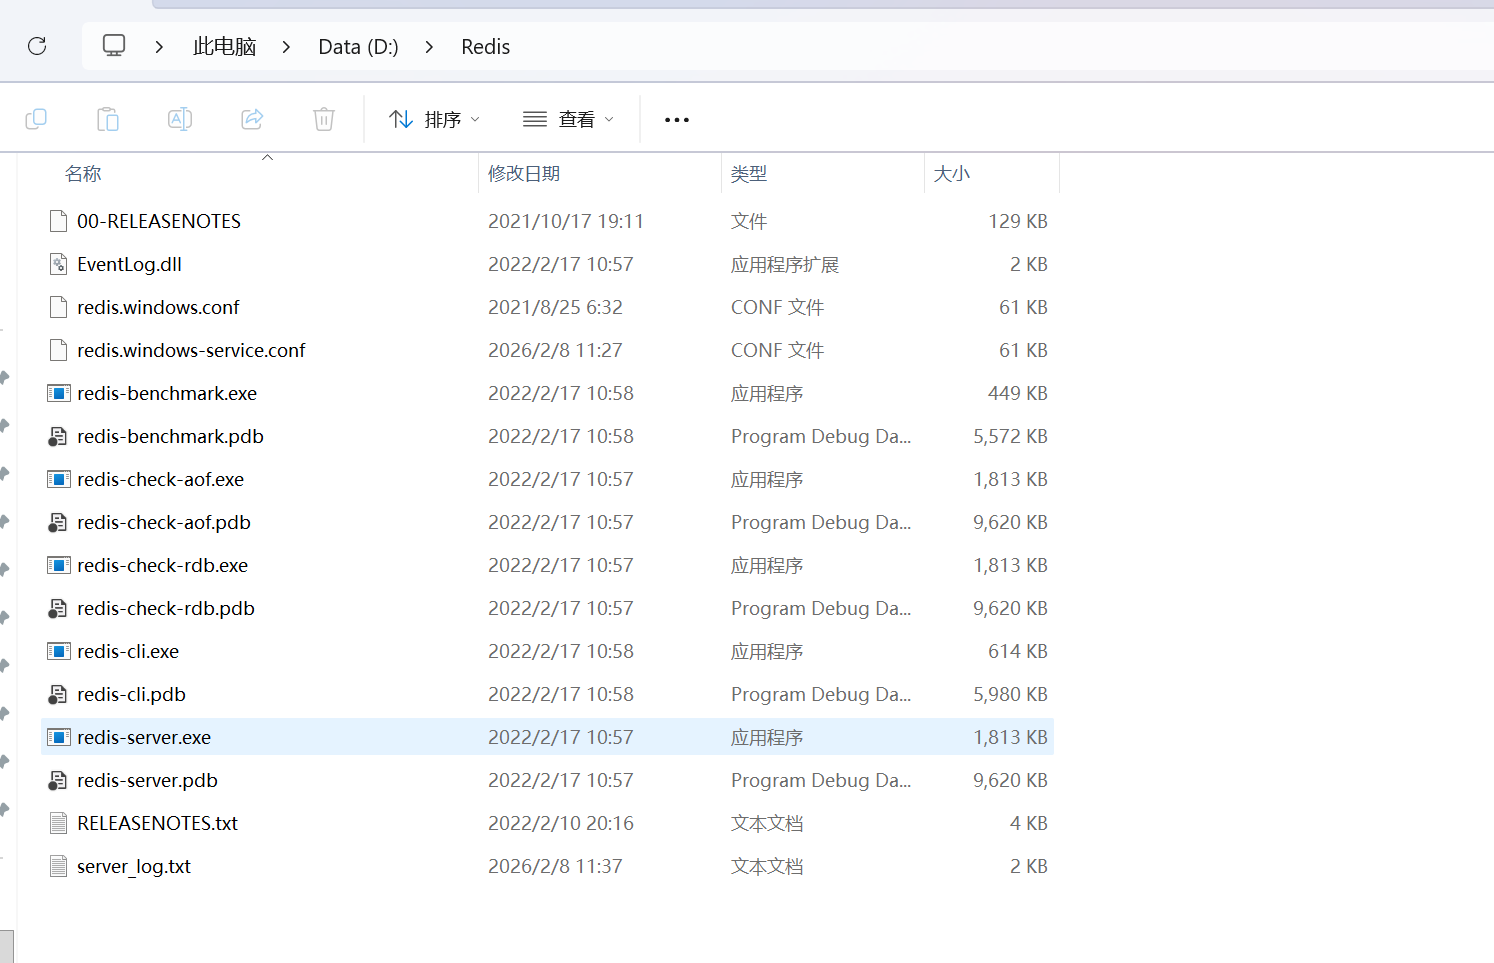Click the 5,572 KB size cell
The height and width of the screenshot is (963, 1494).
pyautogui.click(x=1010, y=436)
